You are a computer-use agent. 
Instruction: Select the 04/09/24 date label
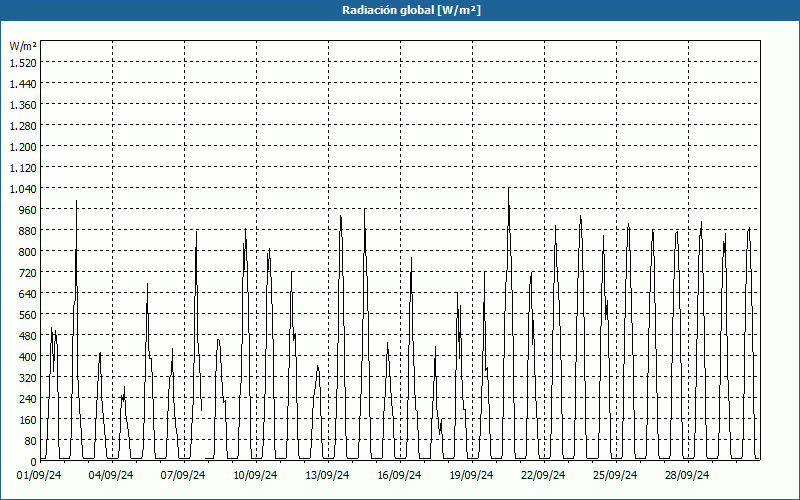coord(111,475)
